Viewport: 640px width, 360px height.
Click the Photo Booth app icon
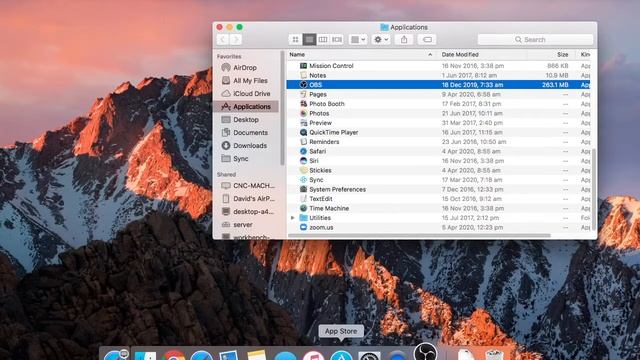pyautogui.click(x=303, y=104)
